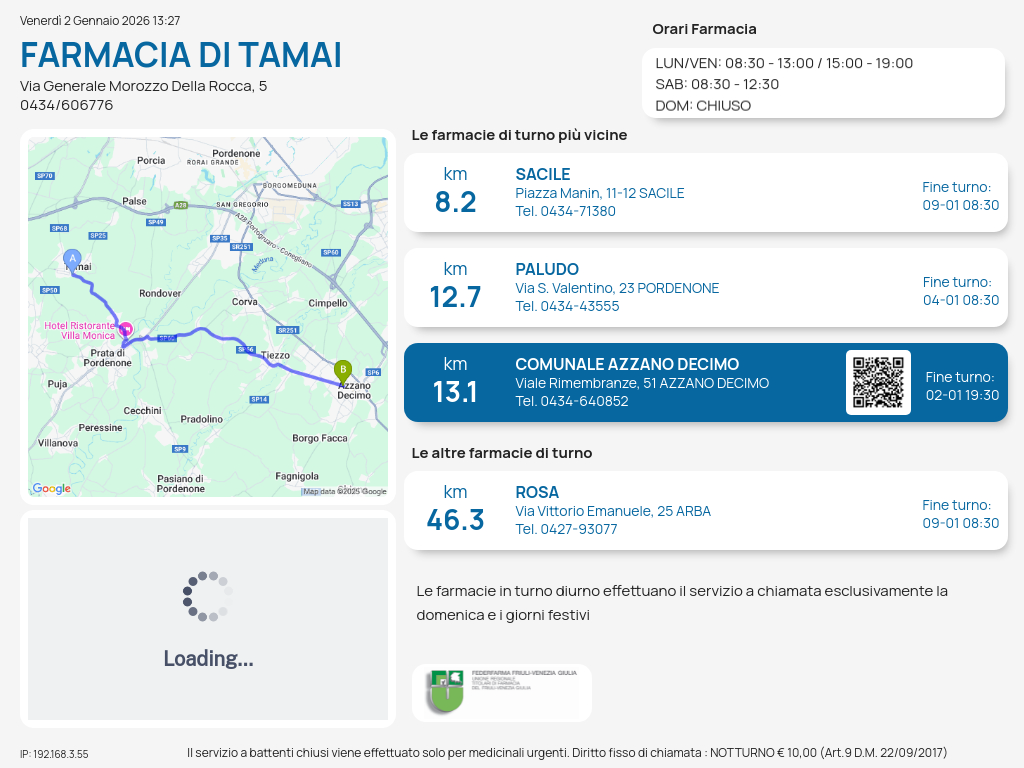Image resolution: width=1024 pixels, height=768 pixels.
Task: Click Paludo phone number 0434-43555
Action: 567,306
